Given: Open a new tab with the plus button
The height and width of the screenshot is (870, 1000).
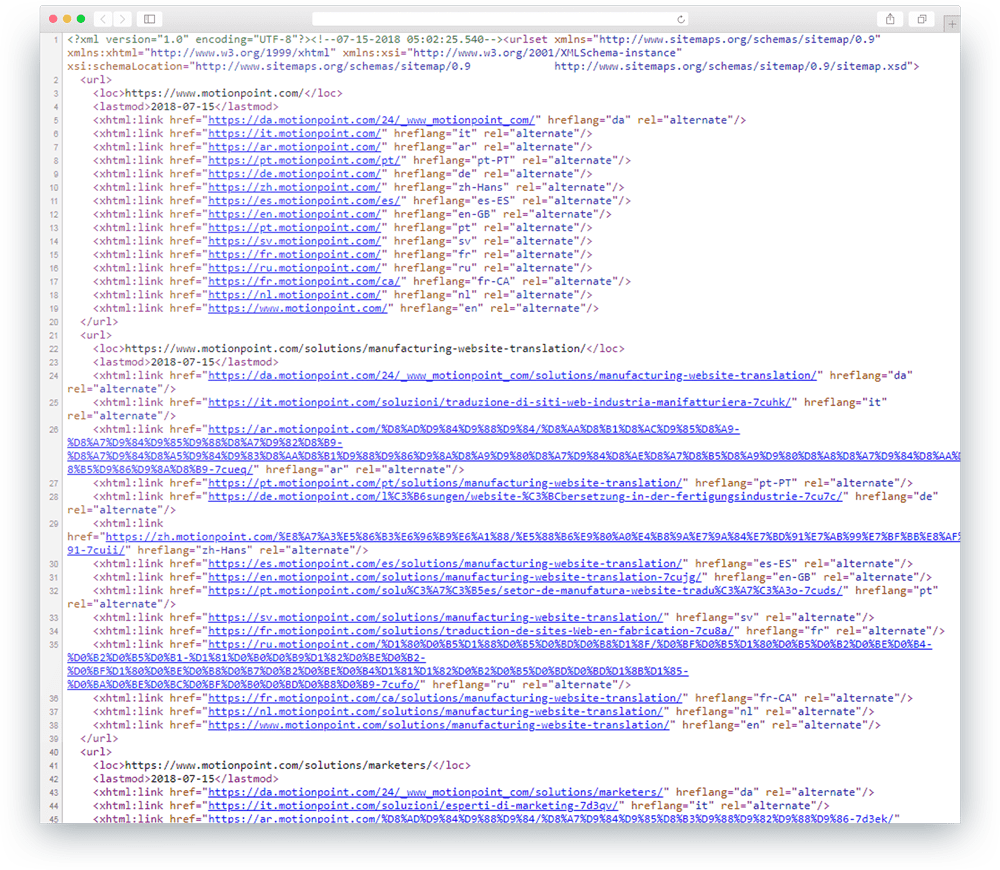Looking at the screenshot, I should click(952, 23).
